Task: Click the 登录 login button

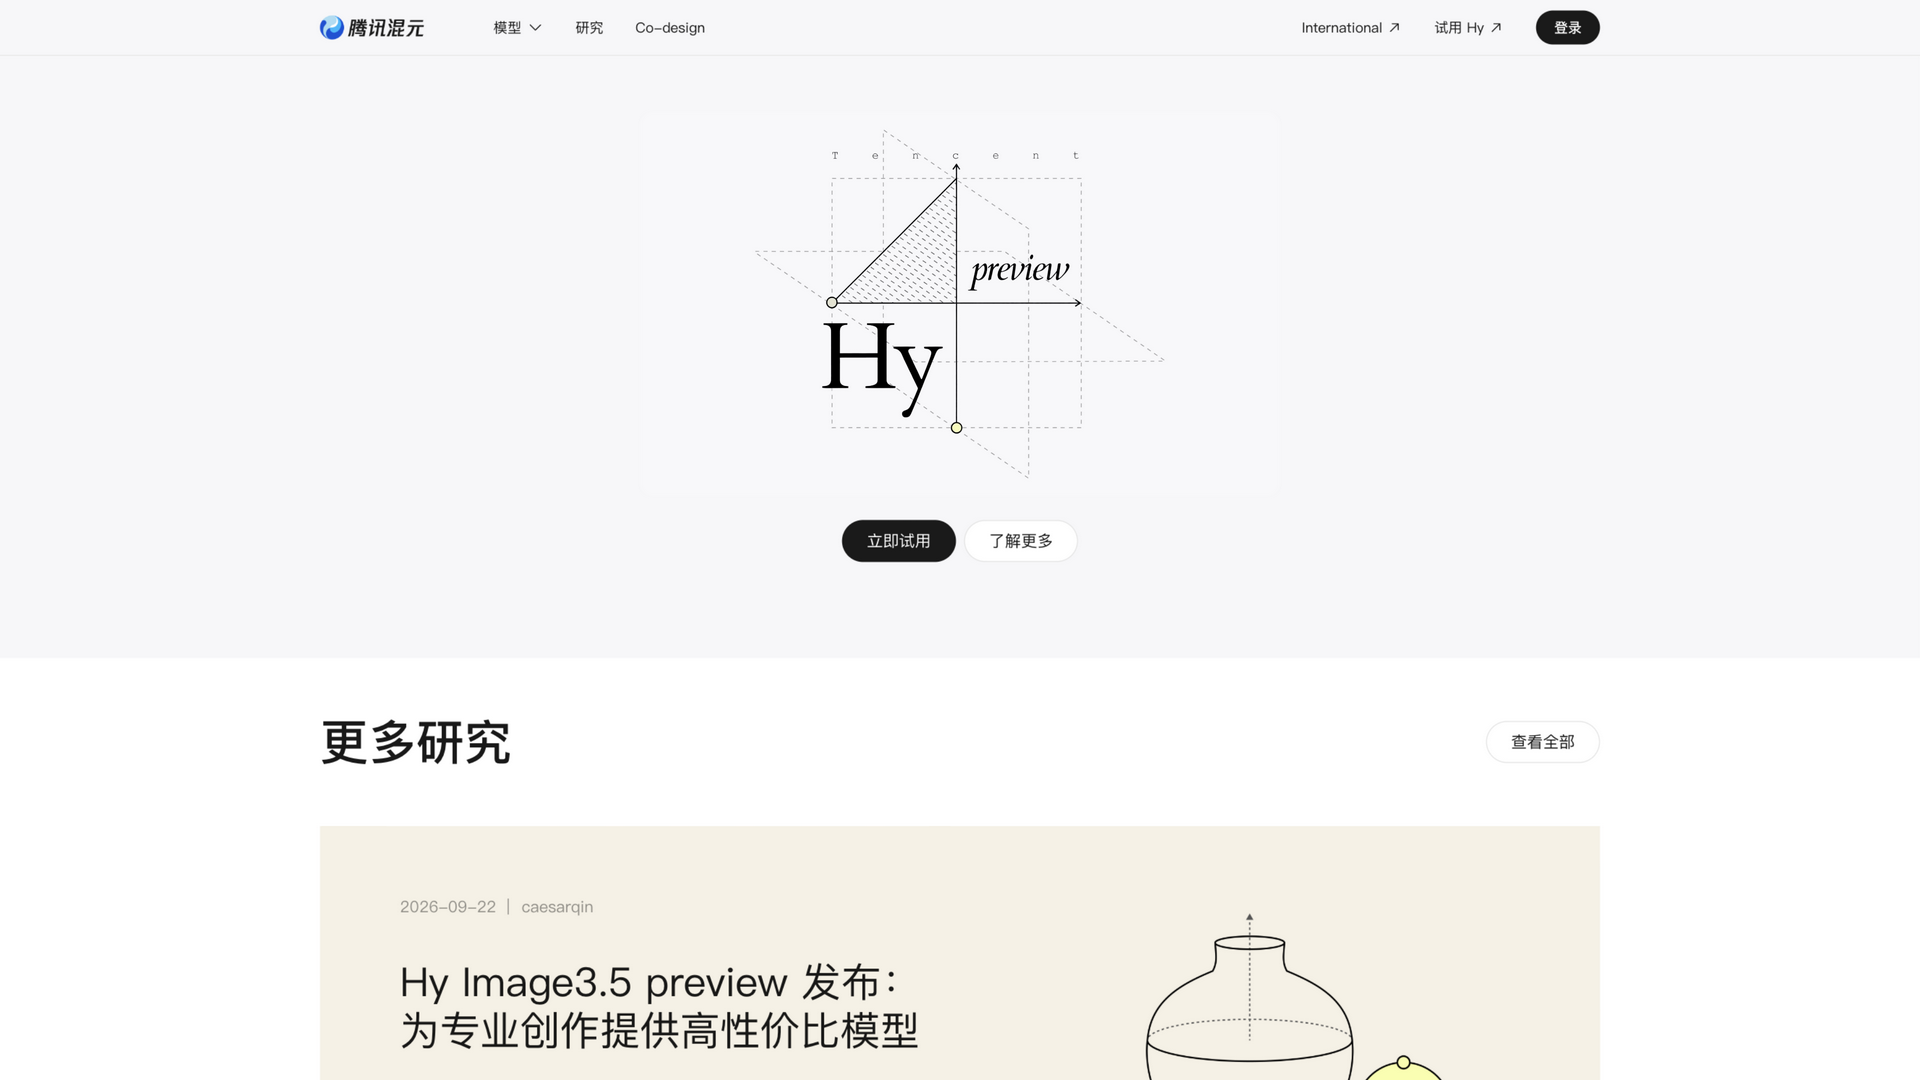Action: pos(1567,28)
